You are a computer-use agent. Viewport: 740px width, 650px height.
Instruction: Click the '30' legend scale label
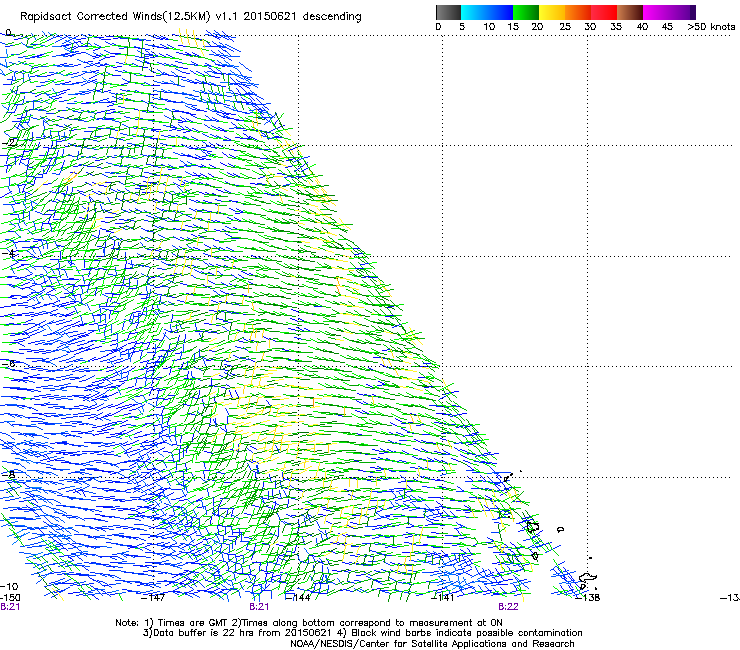(x=590, y=27)
